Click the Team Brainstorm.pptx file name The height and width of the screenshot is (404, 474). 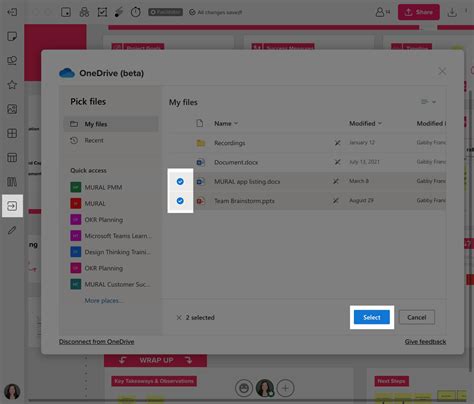[244, 201]
